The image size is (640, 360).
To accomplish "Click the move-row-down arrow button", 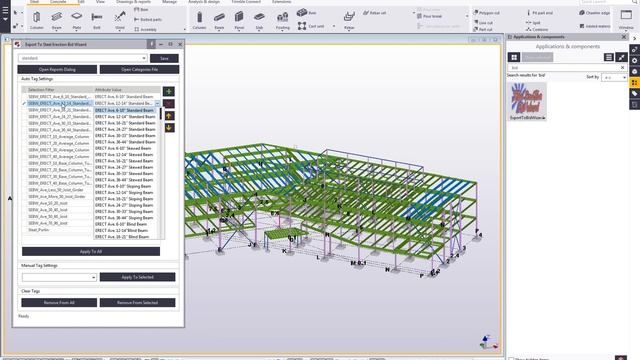I will pos(169,128).
